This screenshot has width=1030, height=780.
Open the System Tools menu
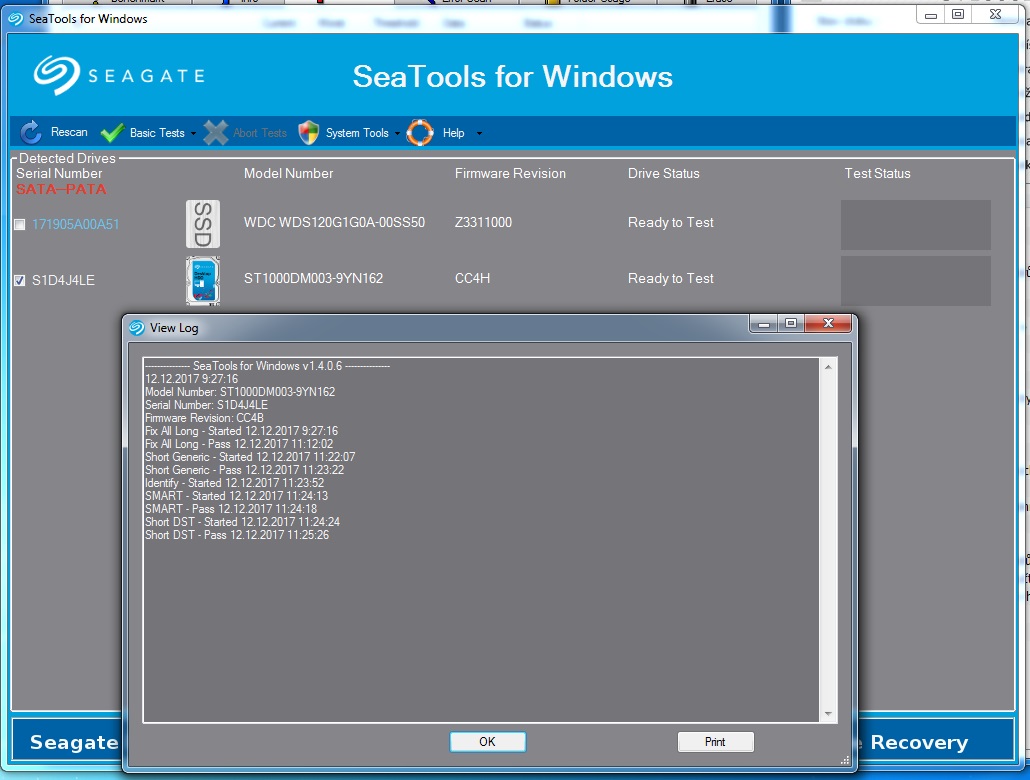coord(357,133)
